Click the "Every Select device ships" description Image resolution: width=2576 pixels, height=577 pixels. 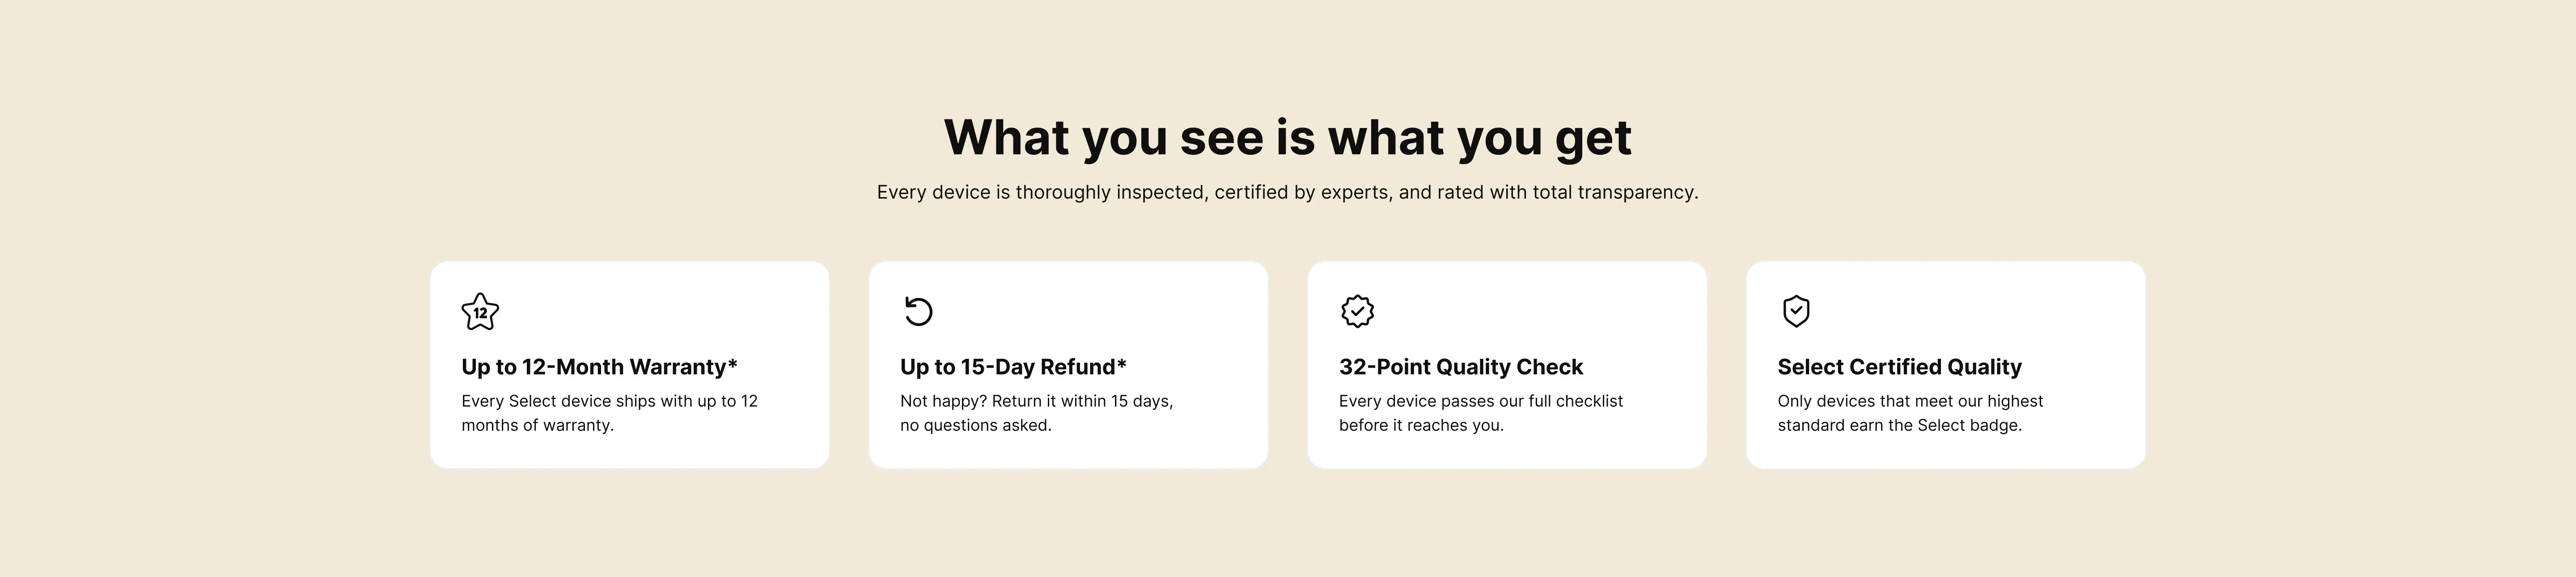point(609,413)
